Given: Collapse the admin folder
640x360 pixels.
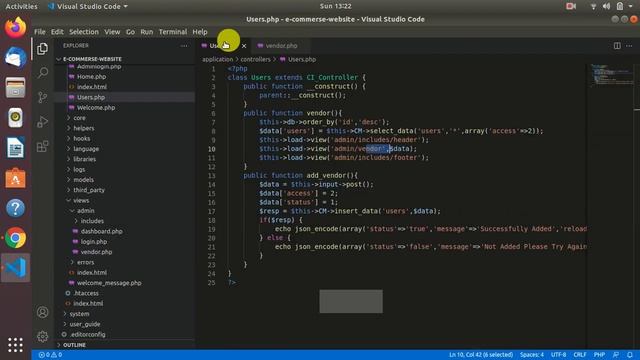Looking at the screenshot, I should click(86, 211).
